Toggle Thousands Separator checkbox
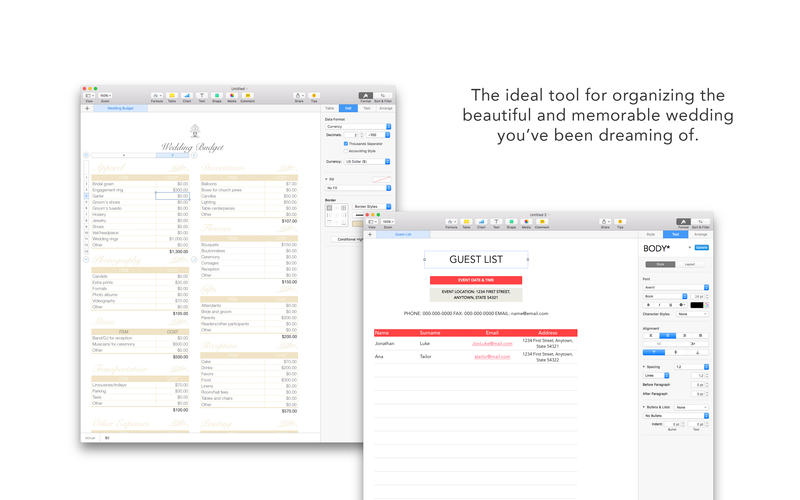Screen dimensions: 800x500 tap(346, 144)
